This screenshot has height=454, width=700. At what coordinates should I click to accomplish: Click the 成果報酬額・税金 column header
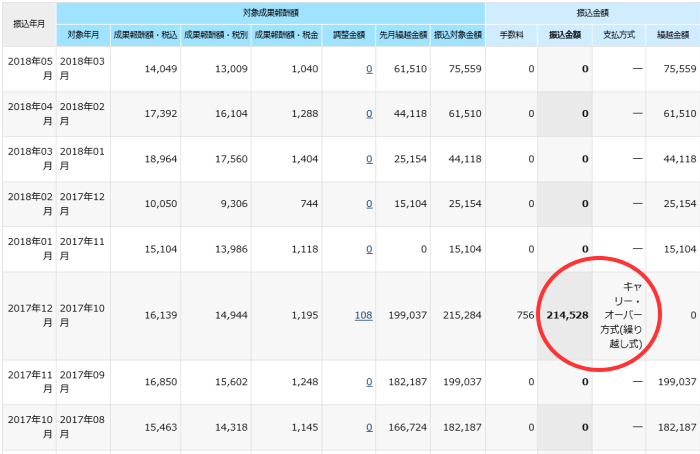[x=287, y=35]
